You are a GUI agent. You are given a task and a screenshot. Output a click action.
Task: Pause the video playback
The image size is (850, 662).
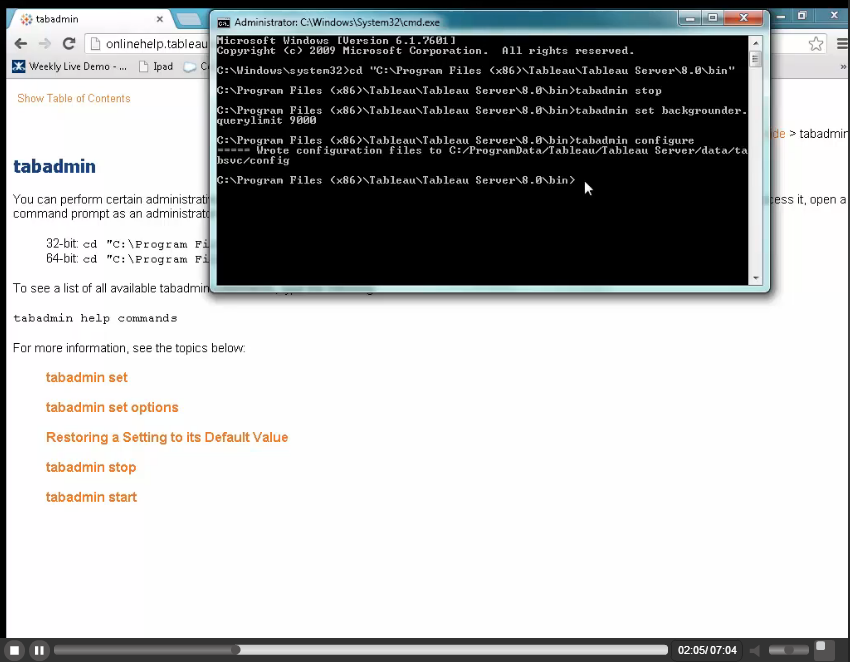[39, 650]
